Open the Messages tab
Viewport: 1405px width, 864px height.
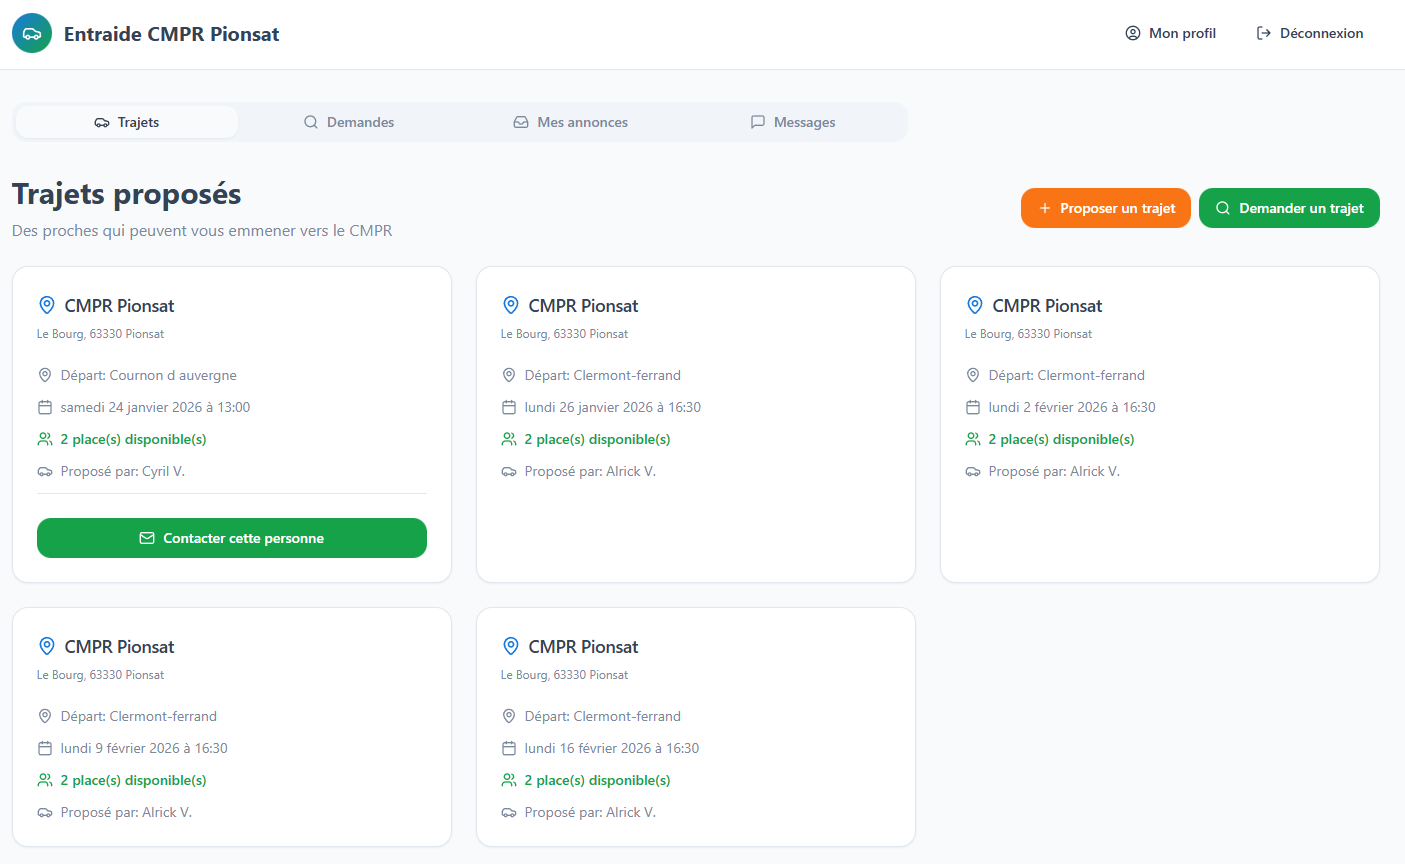click(793, 122)
